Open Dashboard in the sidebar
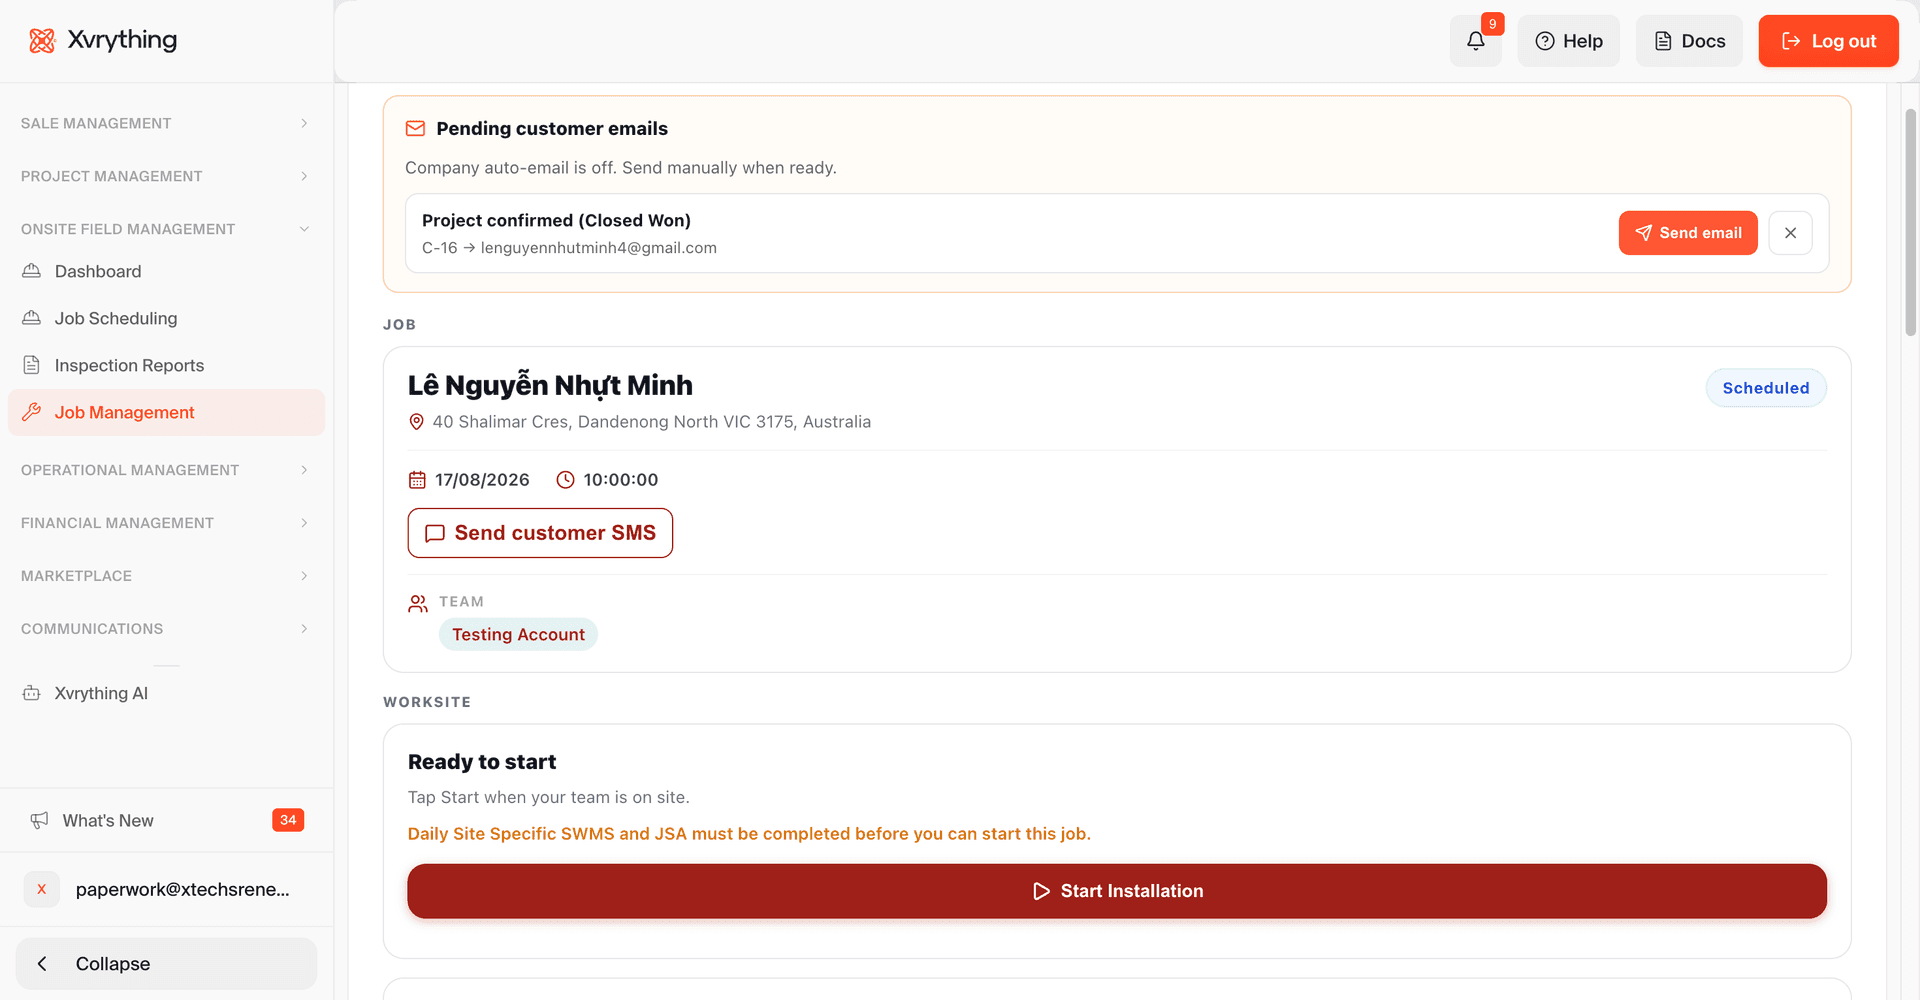The height and width of the screenshot is (1000, 1920). point(166,271)
